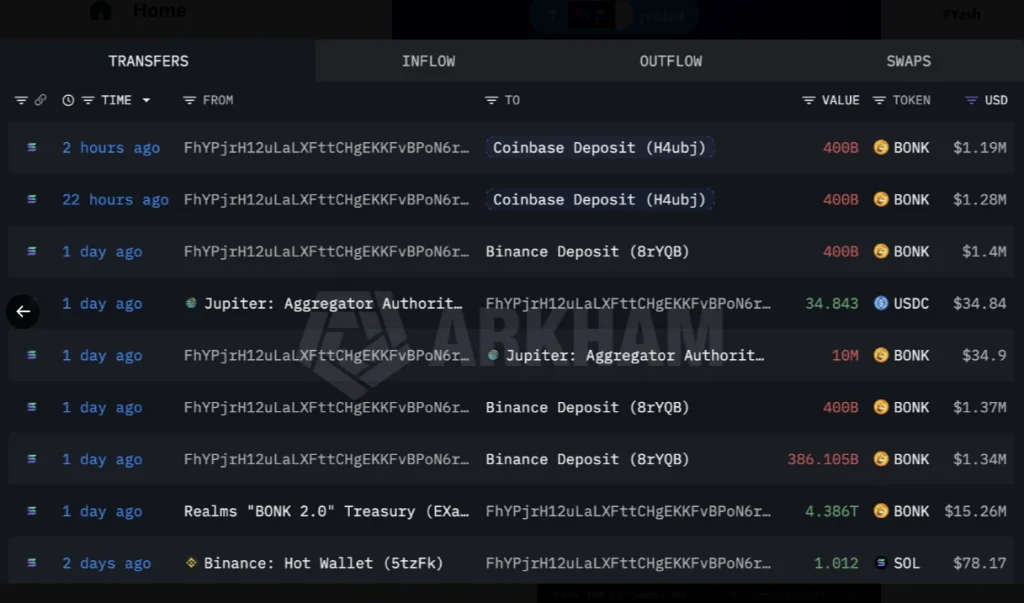The height and width of the screenshot is (603, 1024).
Task: Click the 386.105B value cell
Action: click(x=823, y=459)
